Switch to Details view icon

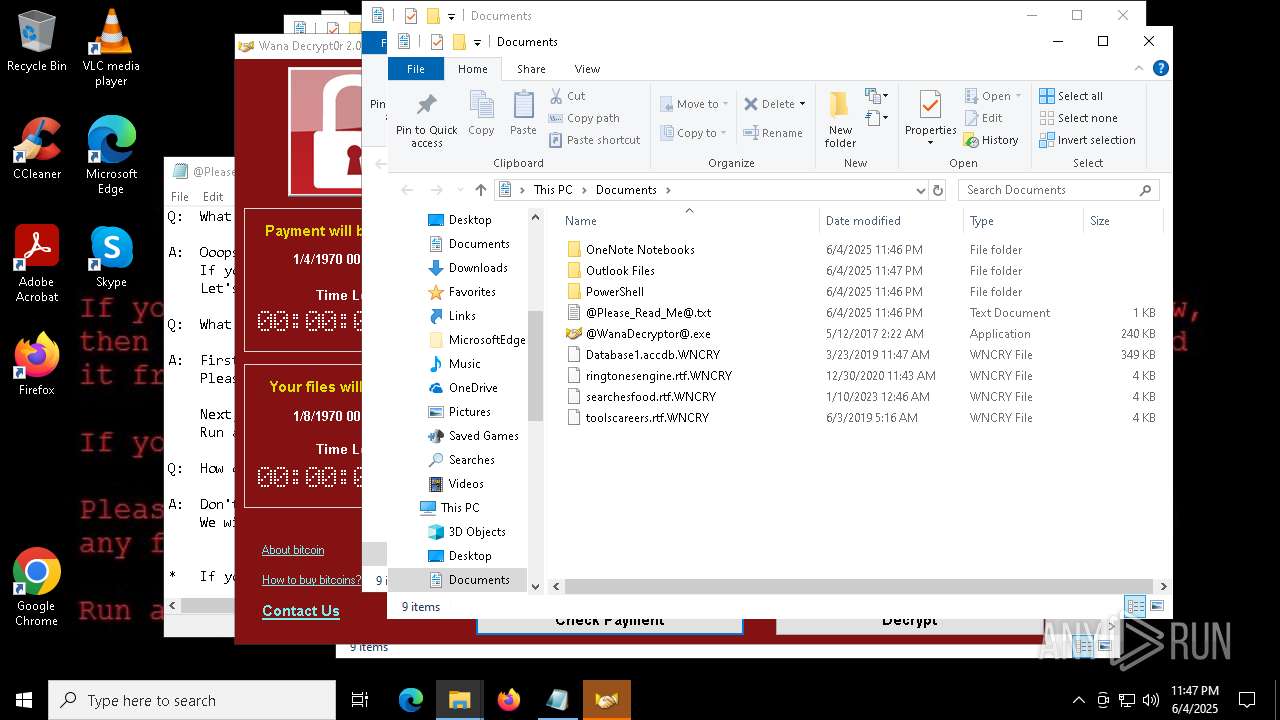coord(1135,606)
